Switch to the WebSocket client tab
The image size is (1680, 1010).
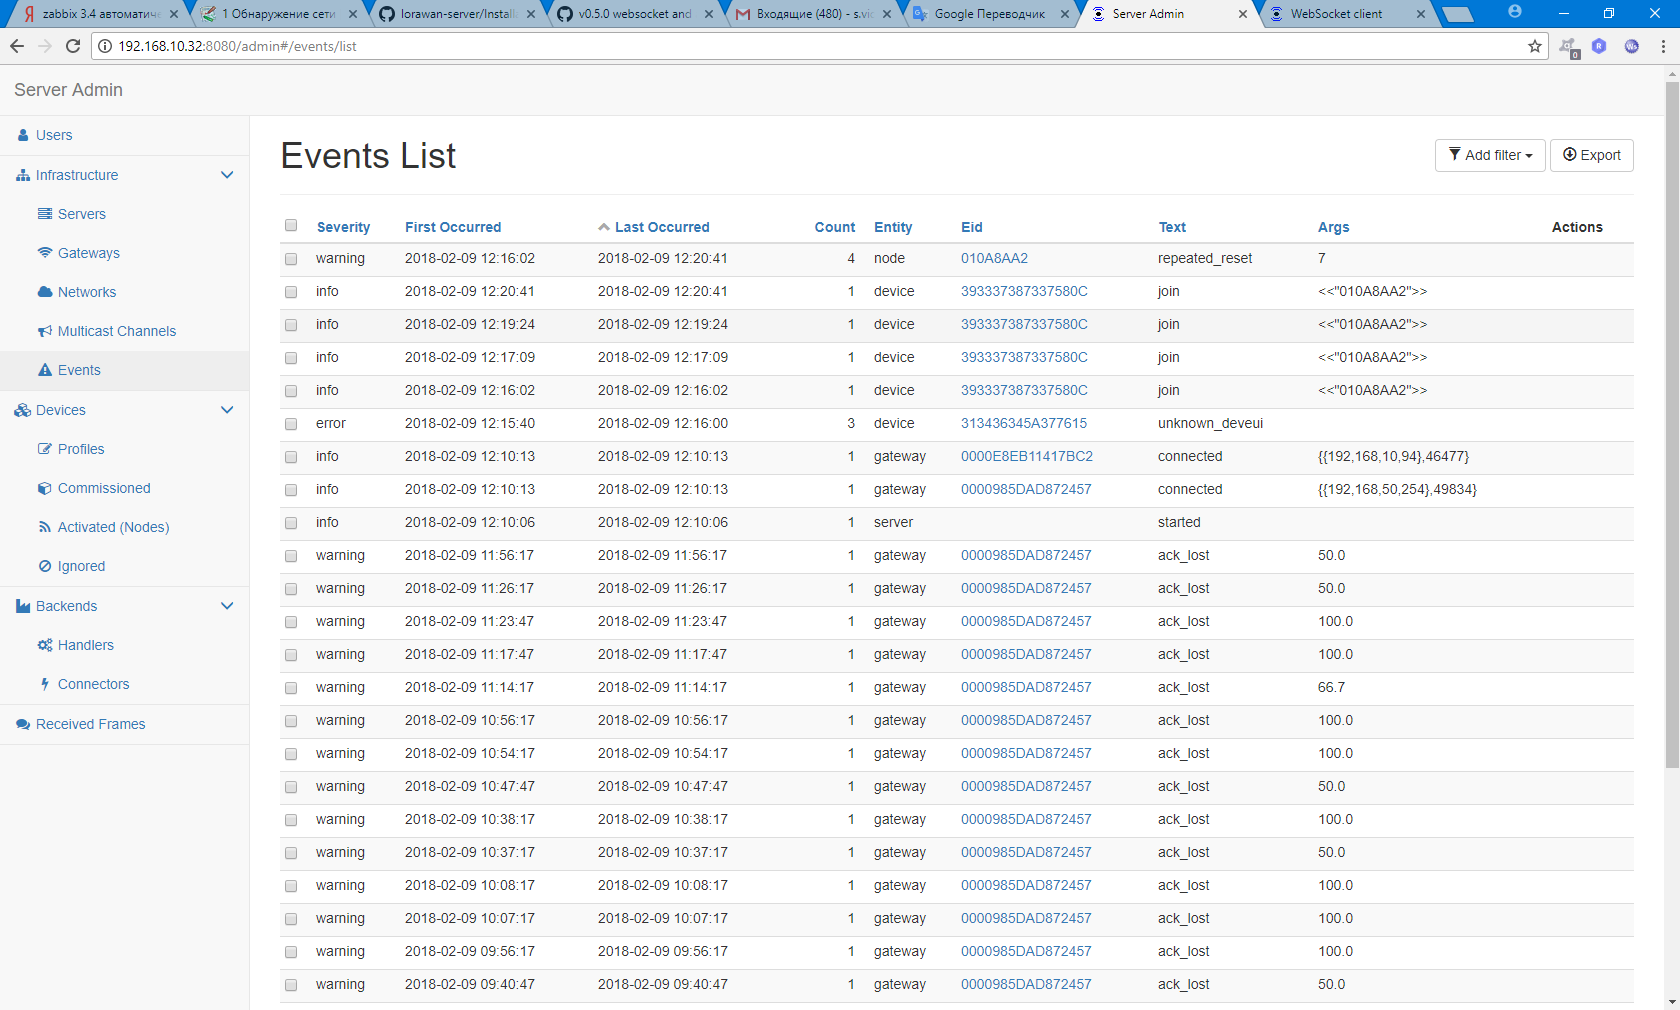[1345, 14]
